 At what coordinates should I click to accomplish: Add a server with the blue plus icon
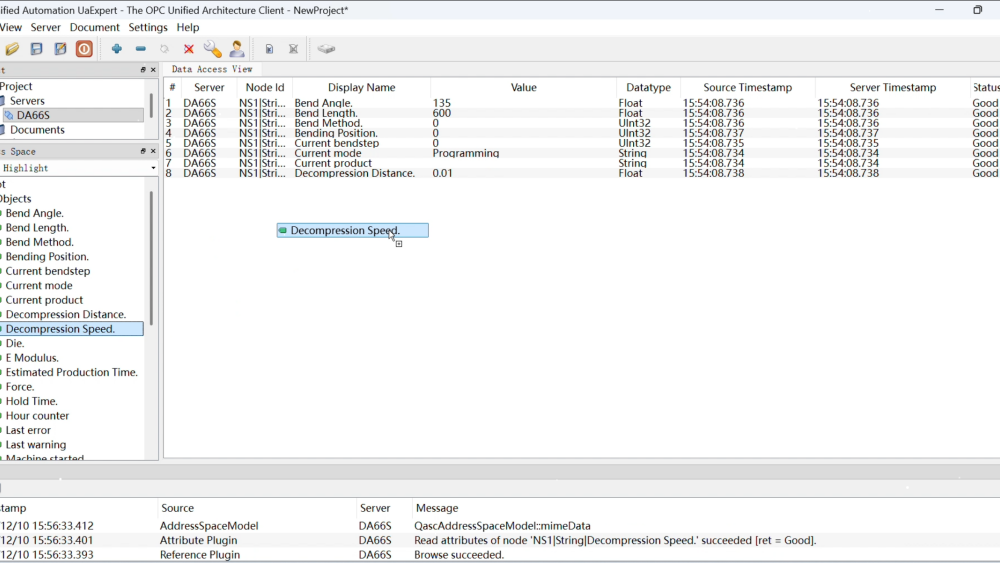coord(117,49)
